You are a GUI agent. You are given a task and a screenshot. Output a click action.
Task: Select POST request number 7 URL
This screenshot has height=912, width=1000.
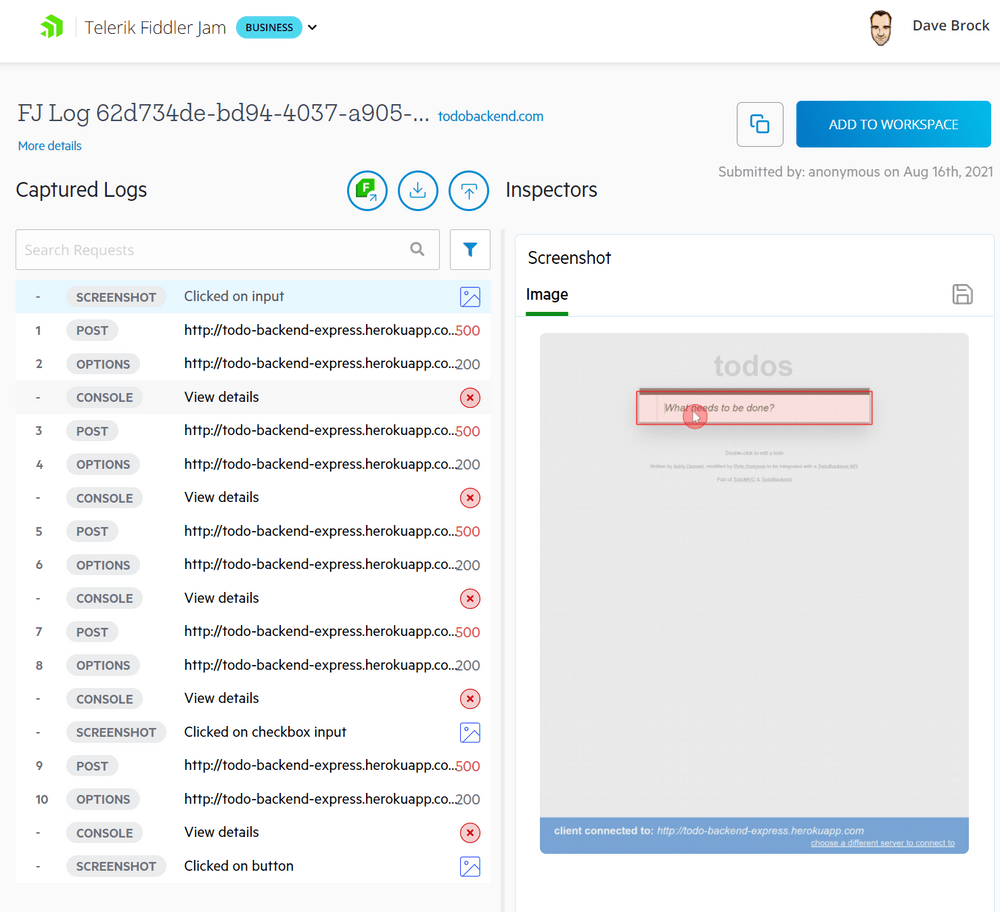tap(320, 631)
